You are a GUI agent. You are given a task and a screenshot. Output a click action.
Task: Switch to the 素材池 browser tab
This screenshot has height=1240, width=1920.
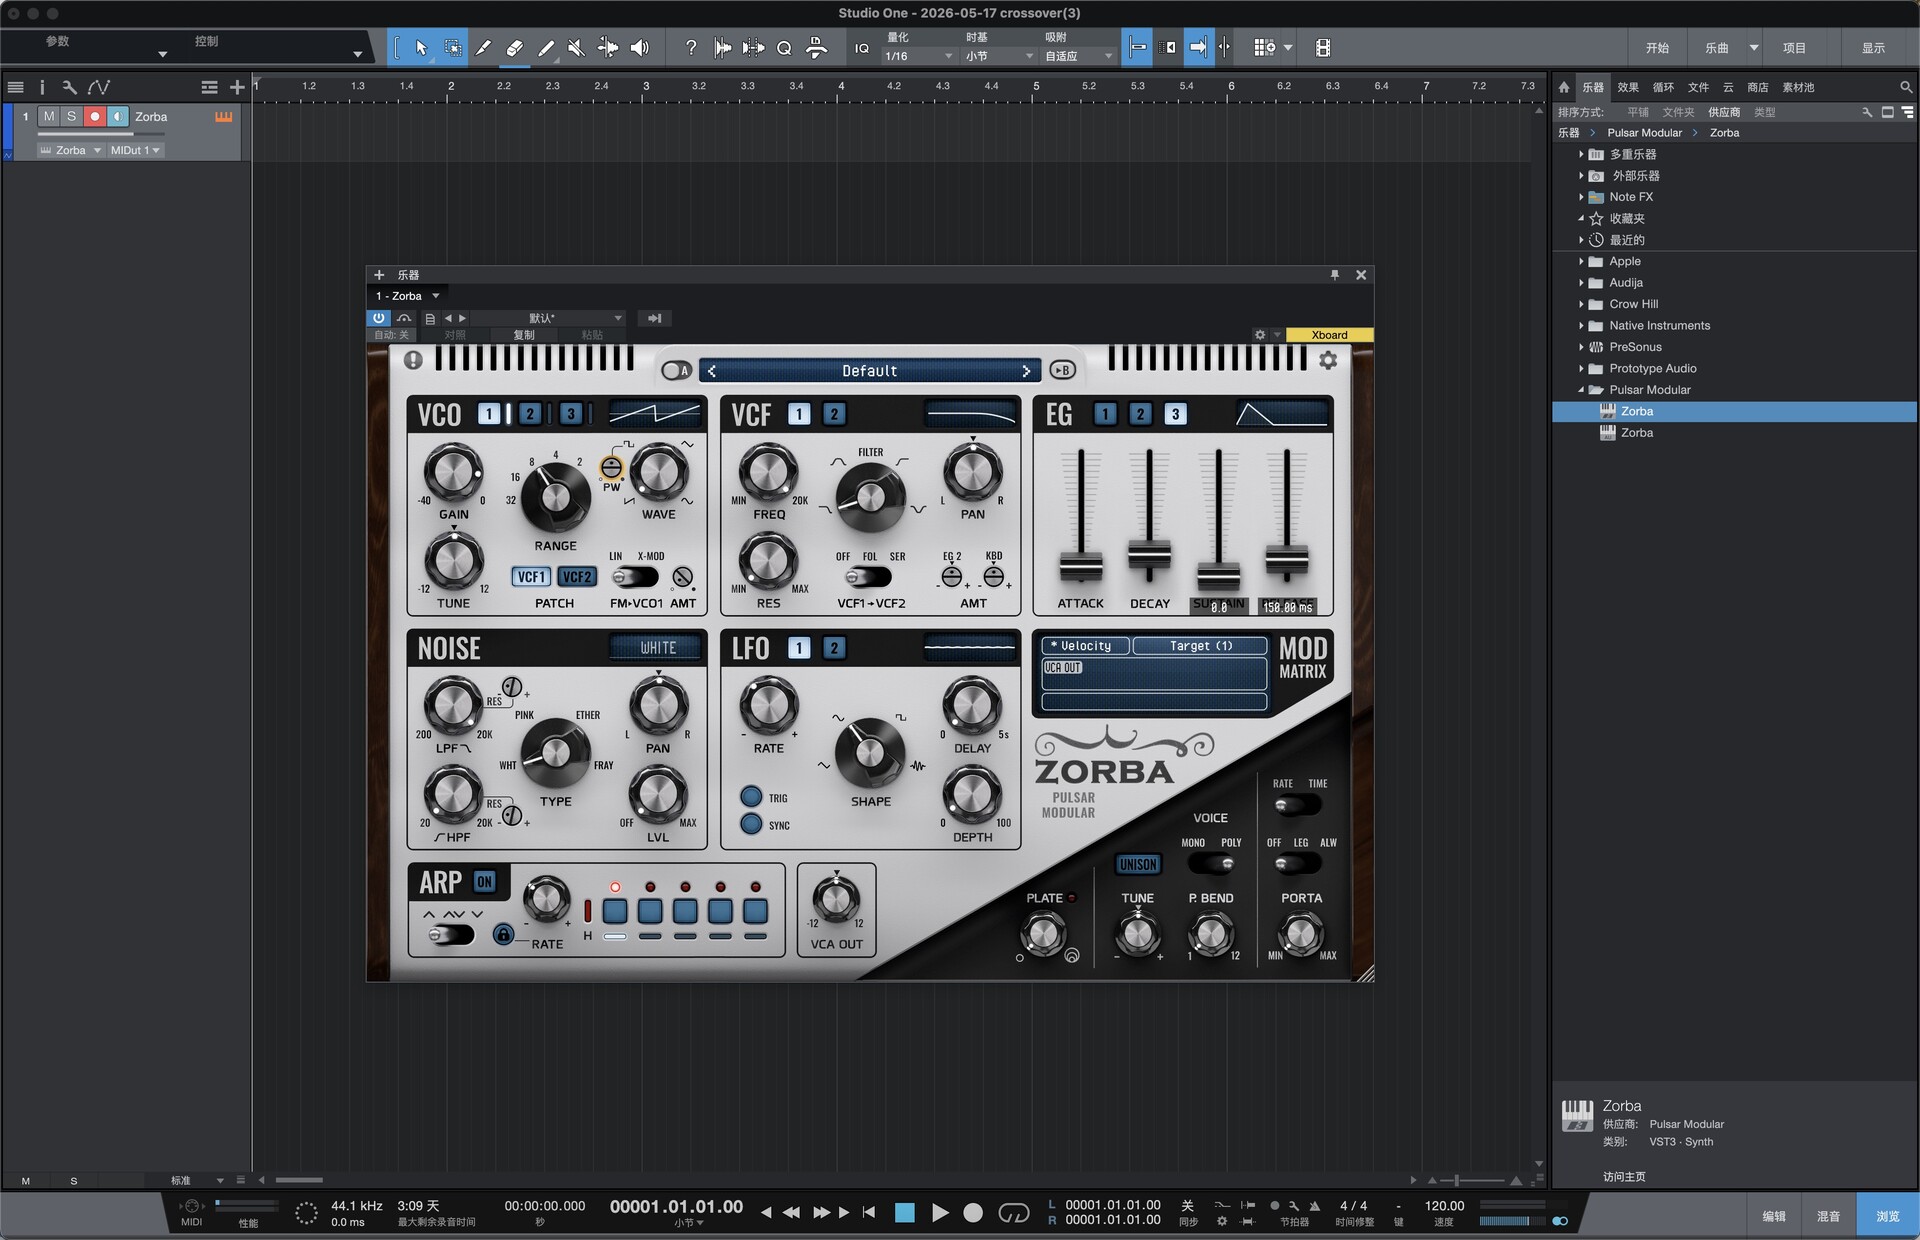(1798, 88)
